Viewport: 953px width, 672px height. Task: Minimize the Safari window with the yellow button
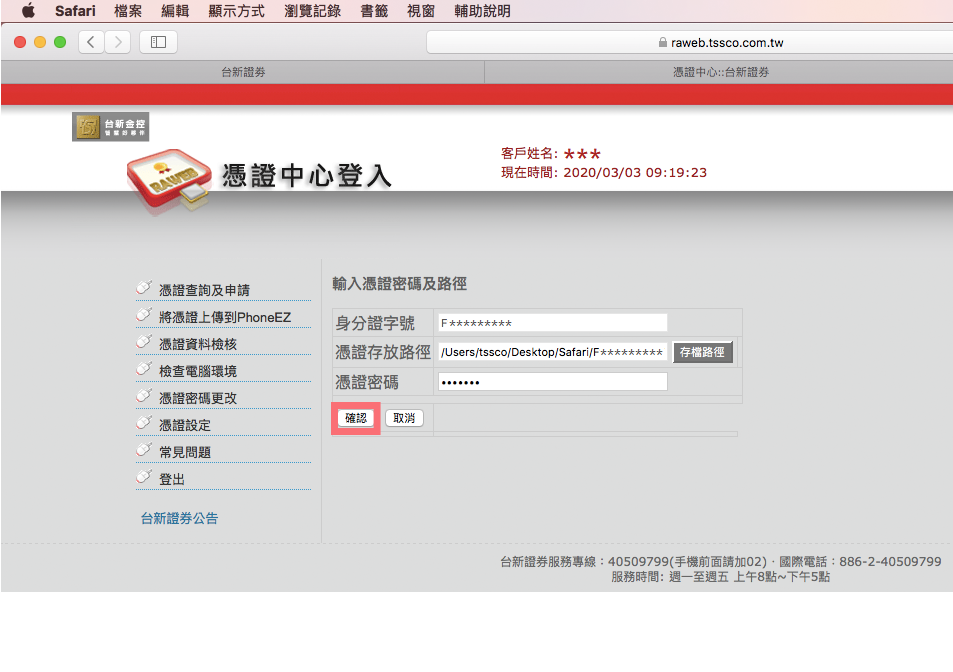tap(40, 42)
